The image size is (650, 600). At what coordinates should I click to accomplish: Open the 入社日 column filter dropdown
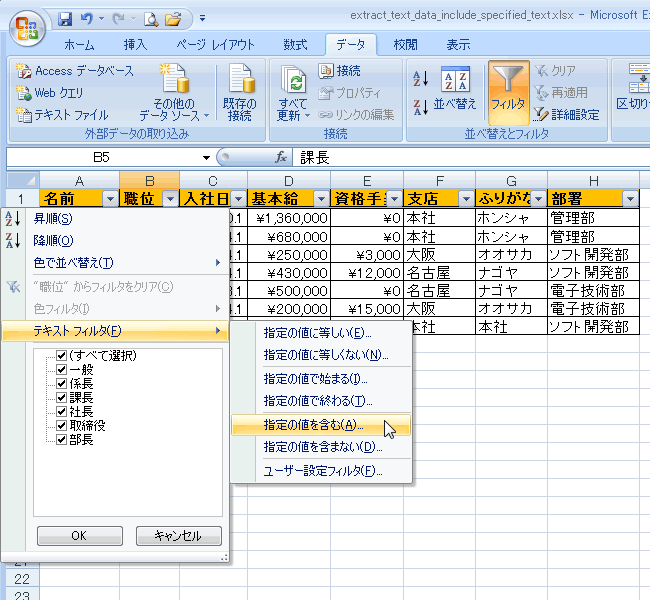click(x=238, y=199)
